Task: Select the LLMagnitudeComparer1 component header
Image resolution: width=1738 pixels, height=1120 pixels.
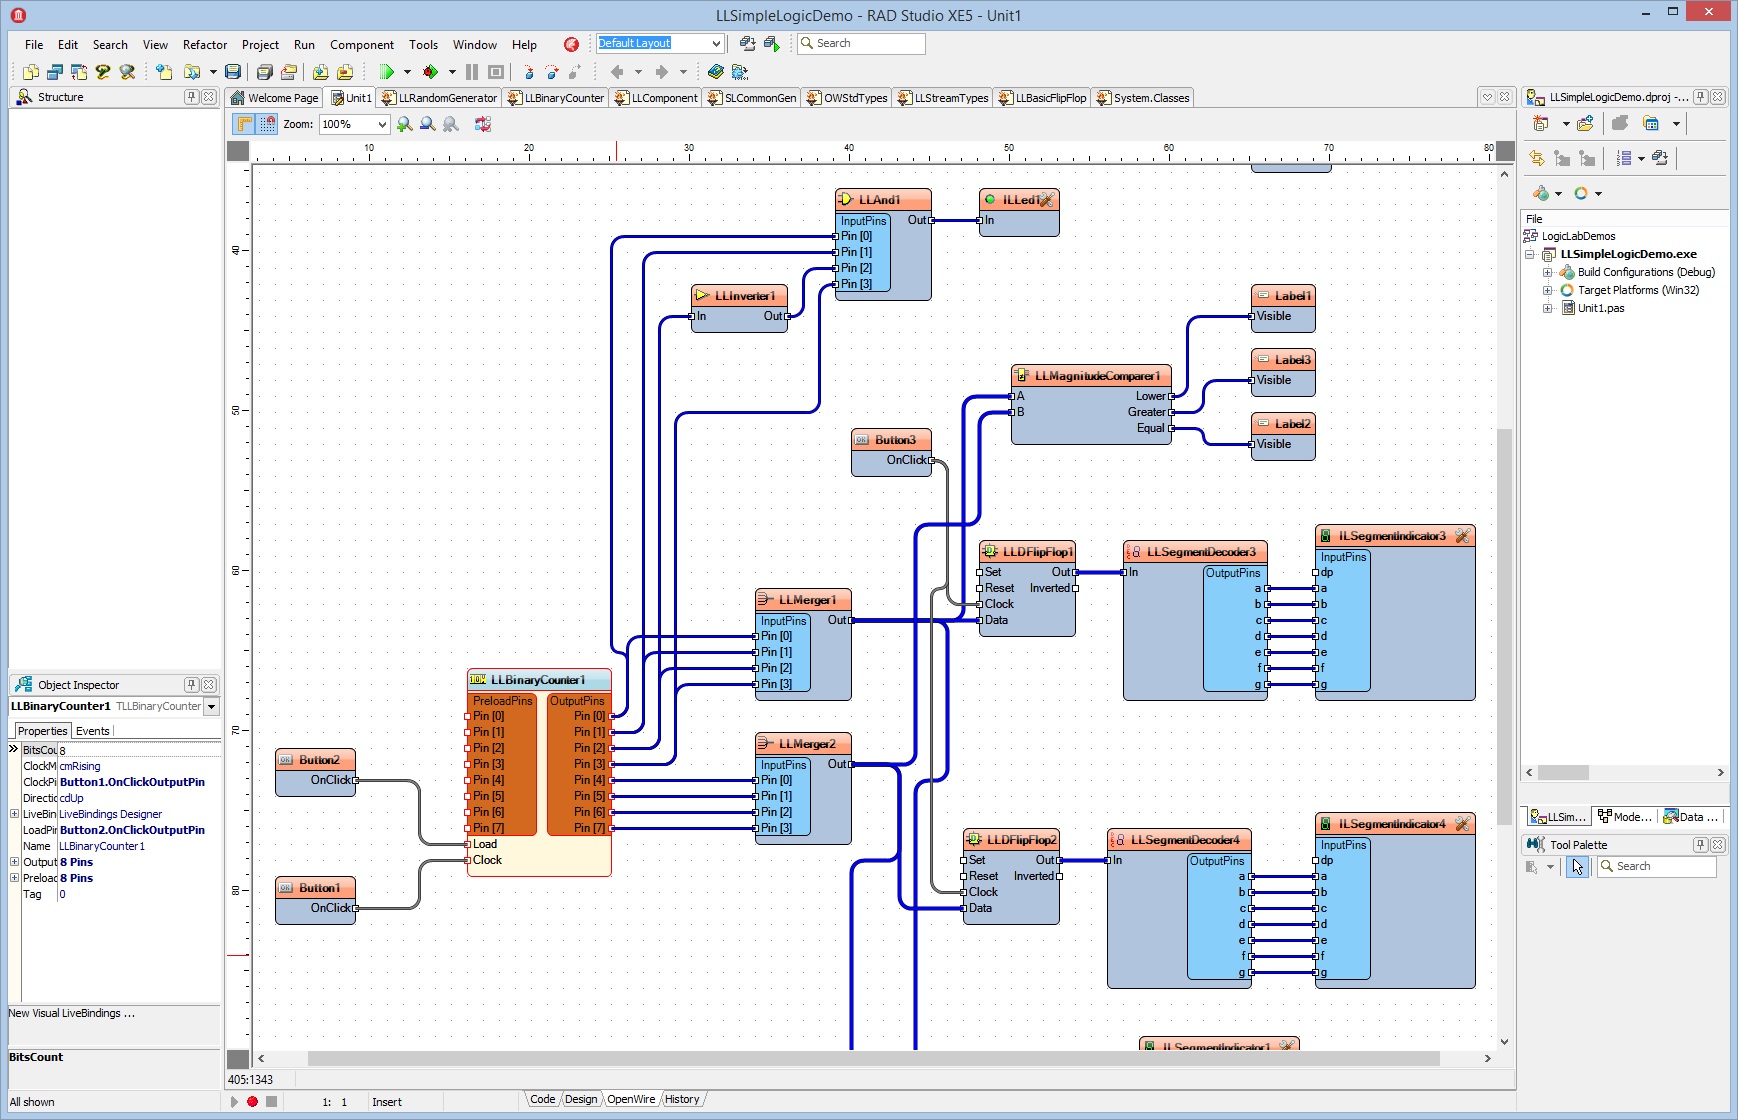Action: pos(1091,376)
